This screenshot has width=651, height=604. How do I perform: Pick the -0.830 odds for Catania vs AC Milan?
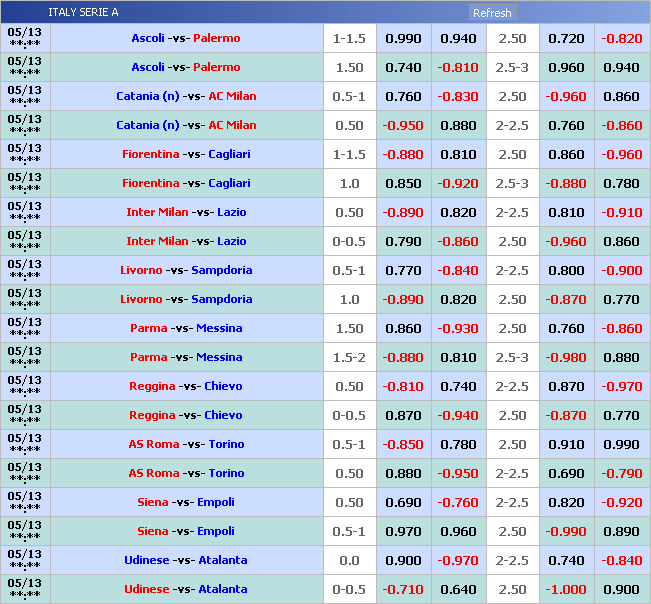coord(458,96)
